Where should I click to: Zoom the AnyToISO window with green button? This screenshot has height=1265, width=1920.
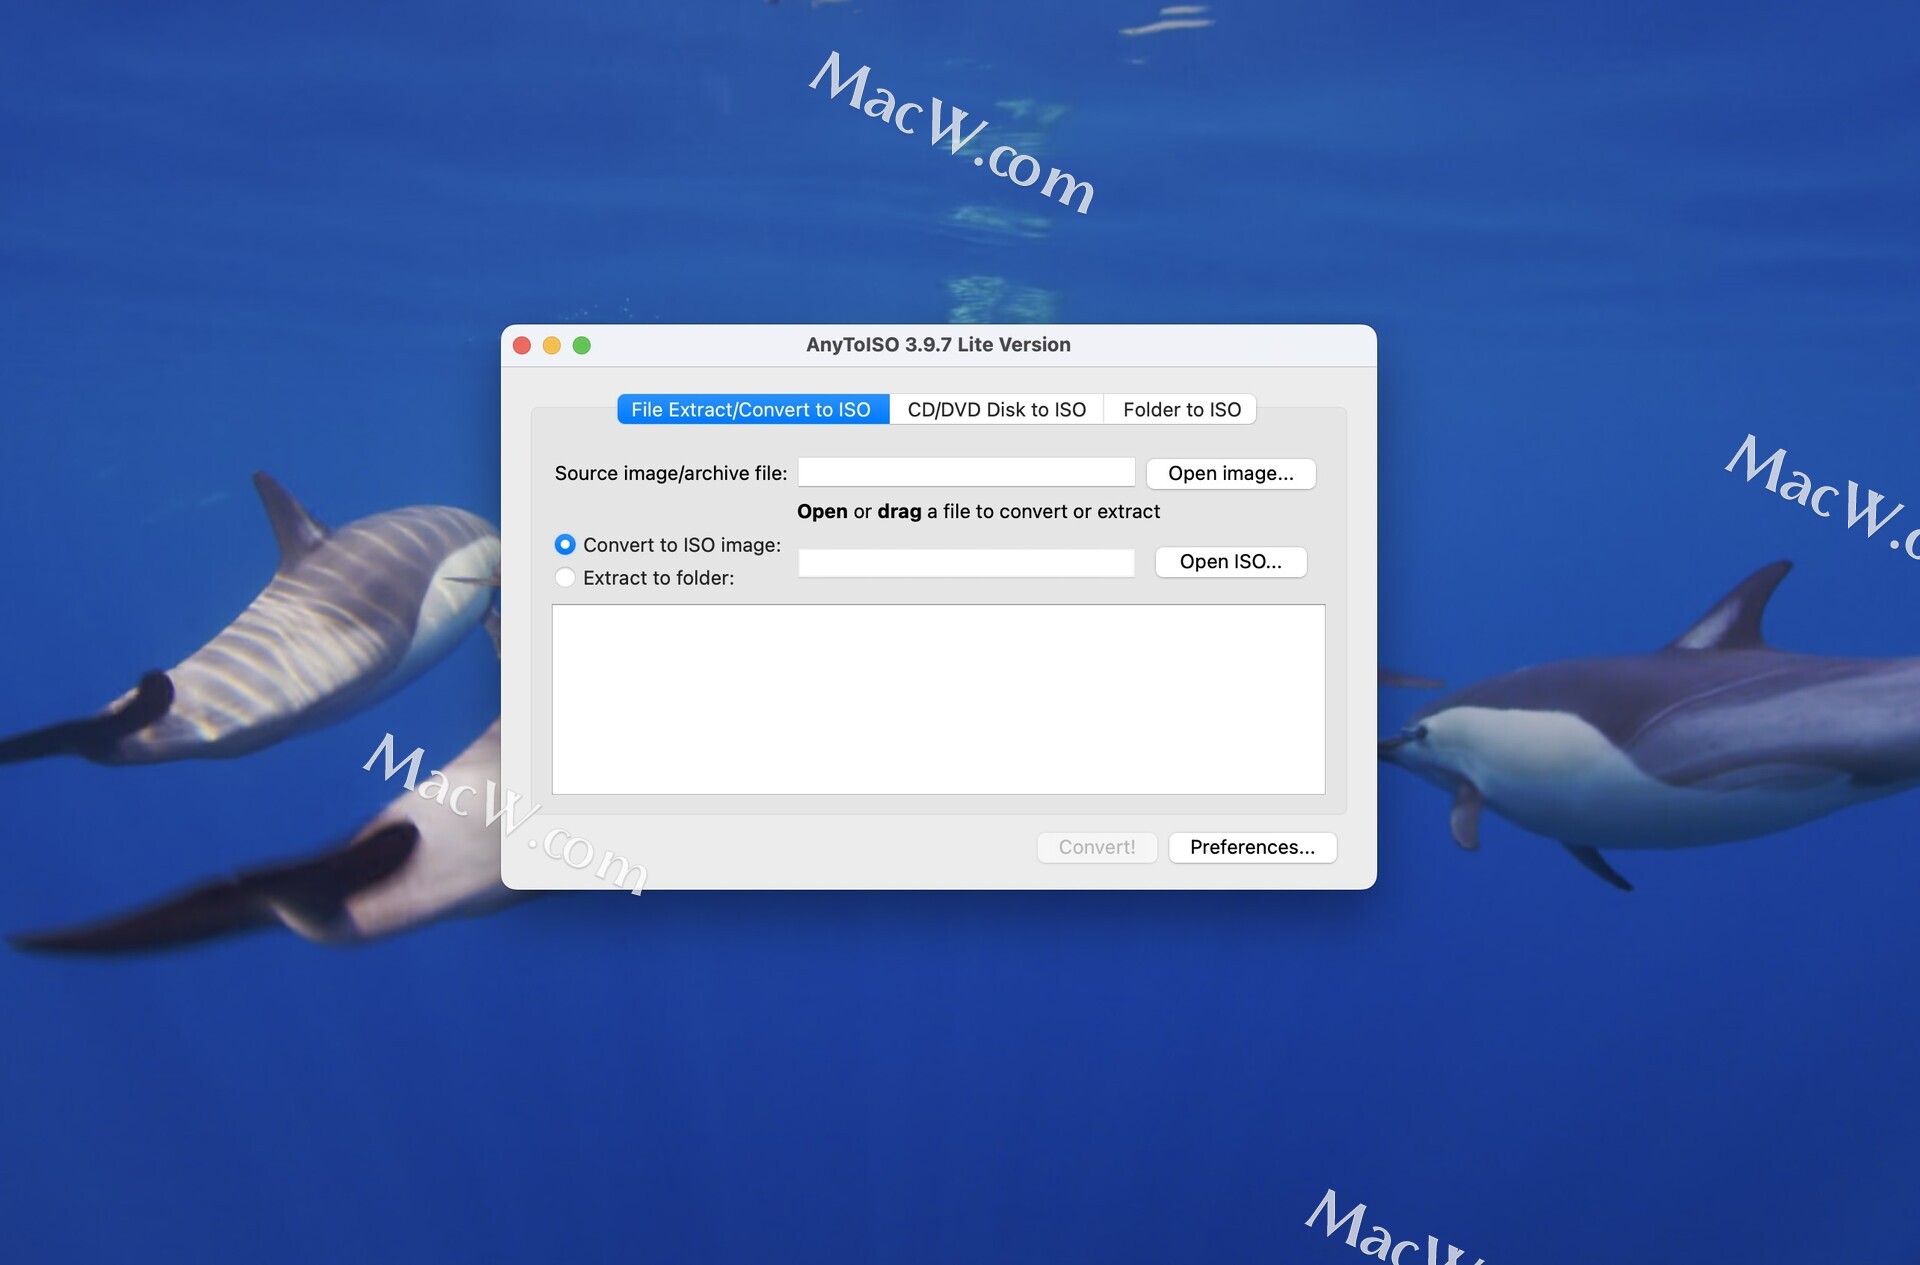point(582,345)
